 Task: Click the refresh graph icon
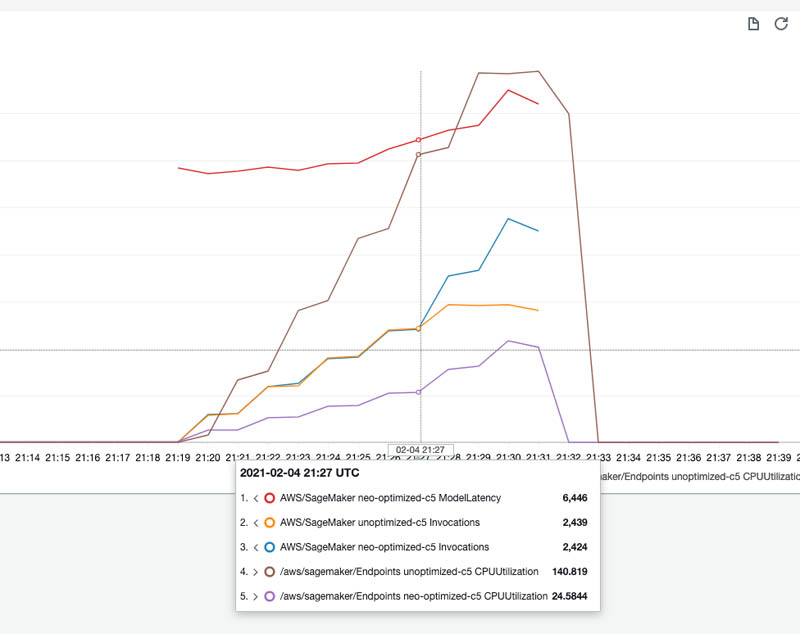point(781,24)
